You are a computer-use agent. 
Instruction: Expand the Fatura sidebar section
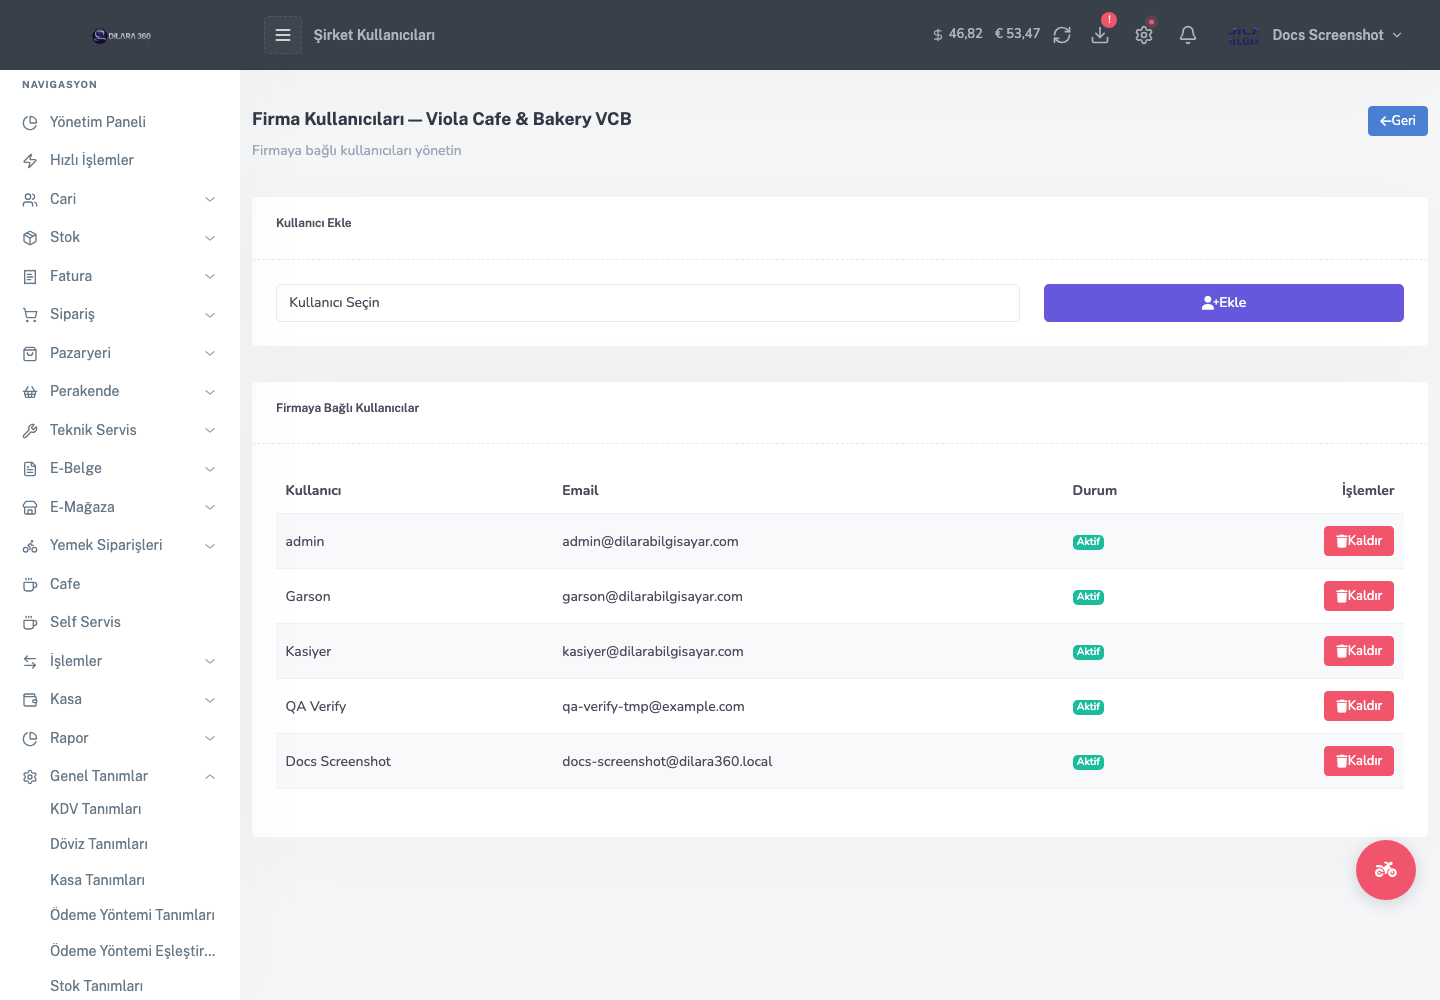tap(120, 276)
